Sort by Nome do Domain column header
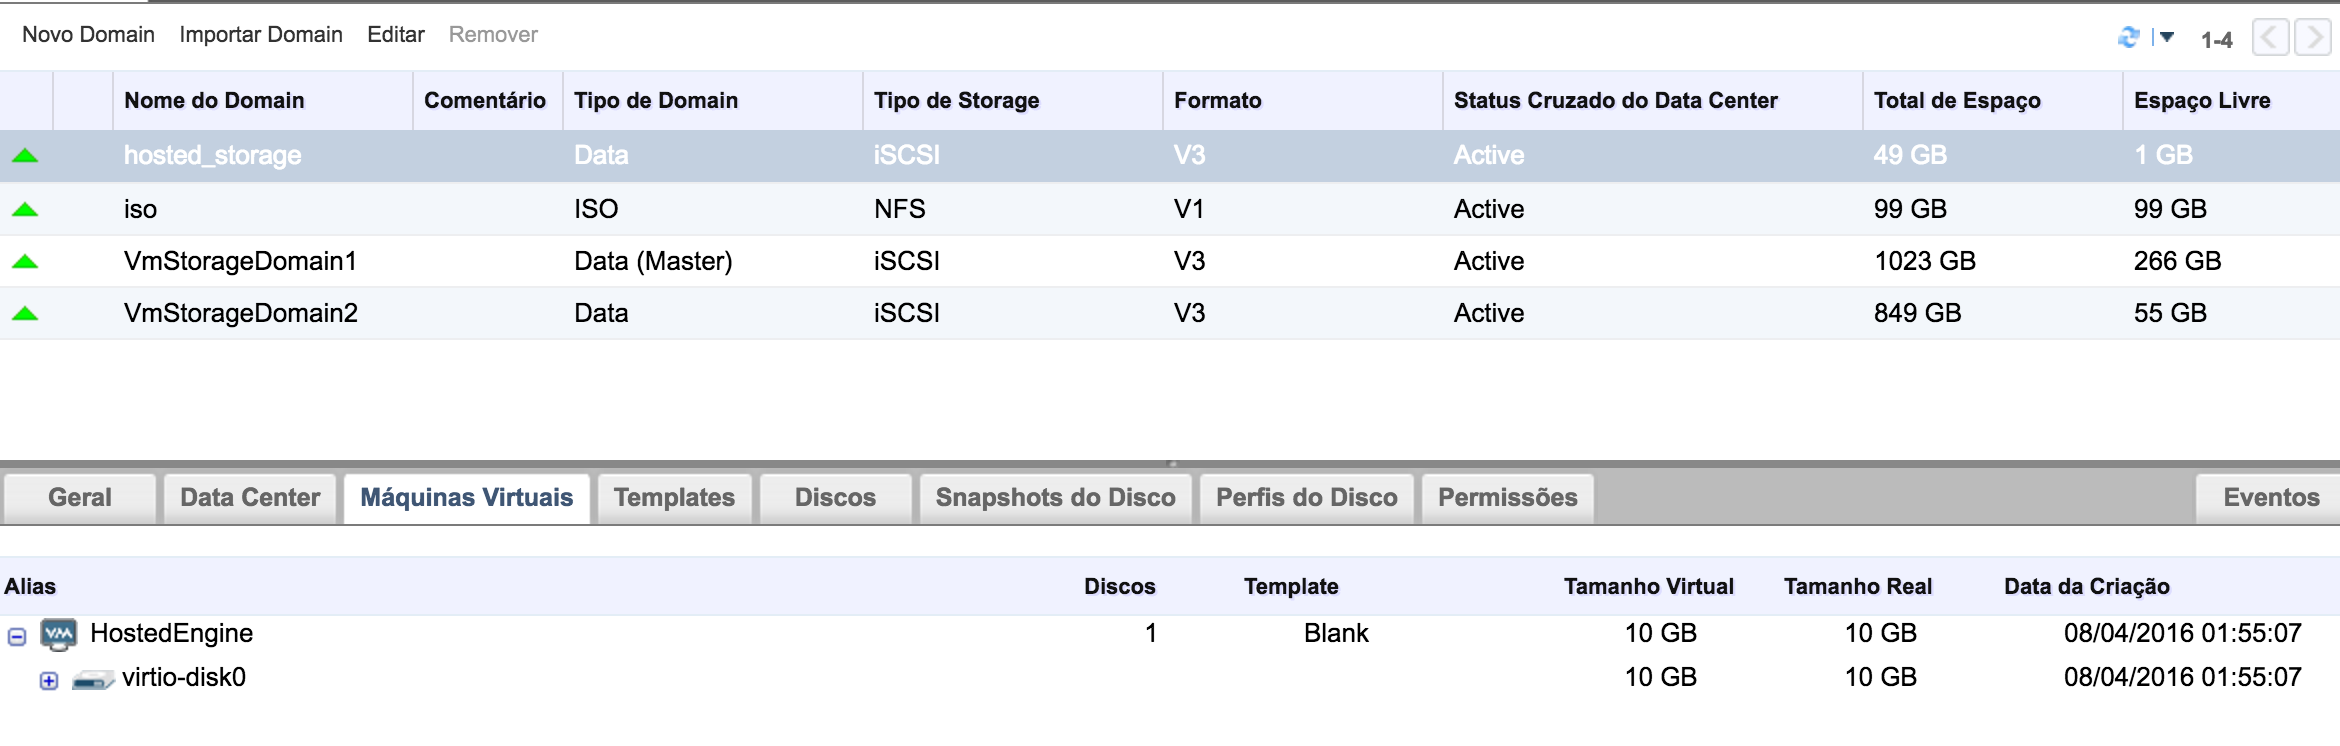The width and height of the screenshot is (2340, 746). click(x=214, y=101)
